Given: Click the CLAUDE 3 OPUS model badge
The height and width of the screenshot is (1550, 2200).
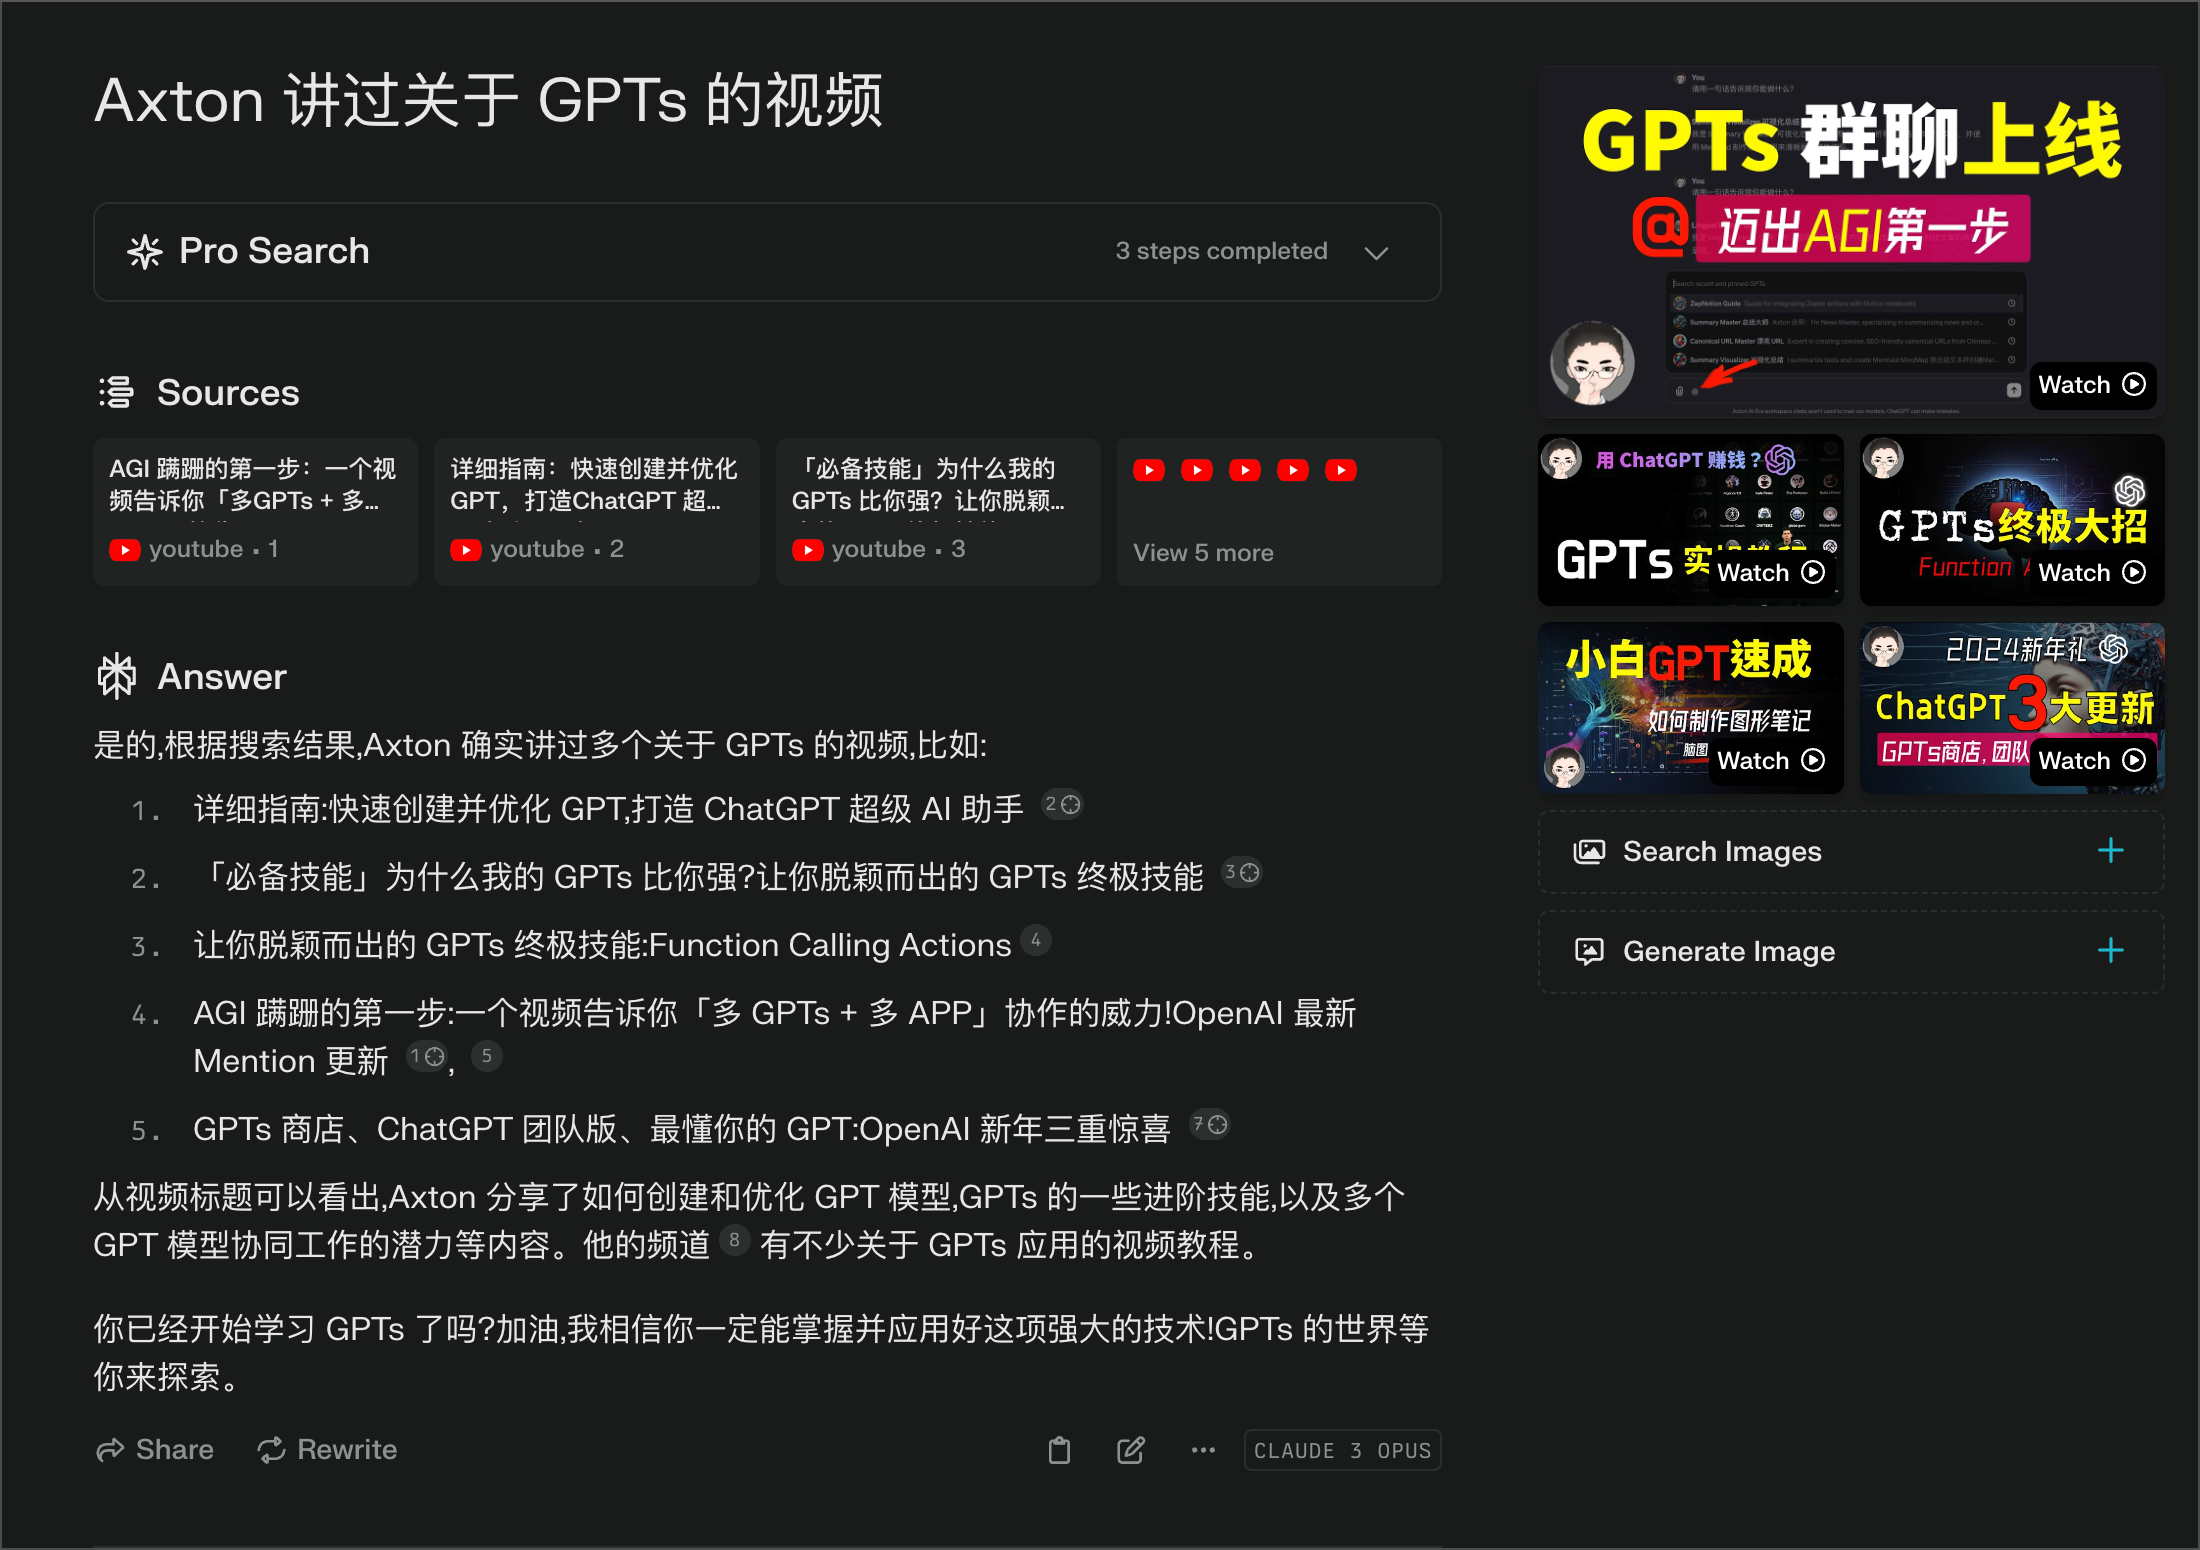Looking at the screenshot, I should (x=1341, y=1450).
